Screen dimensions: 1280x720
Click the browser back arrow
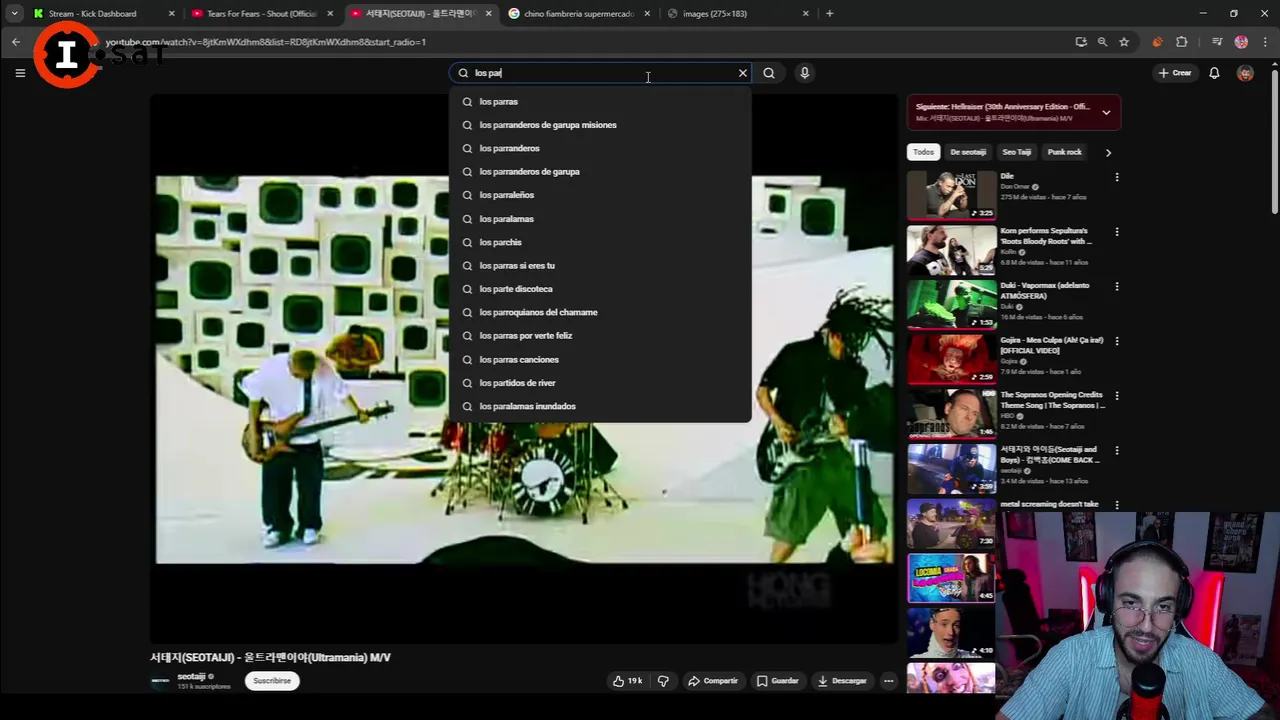click(16, 42)
